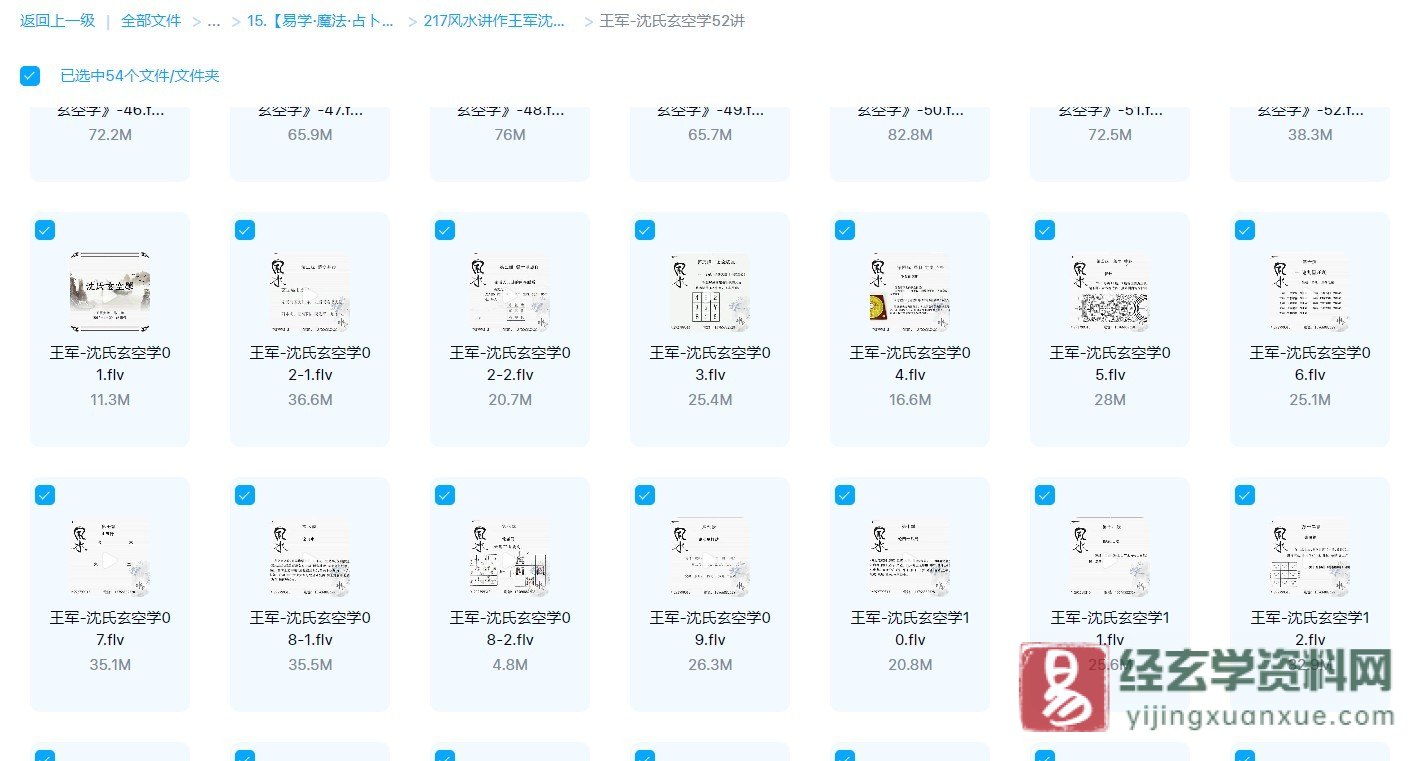The width and height of the screenshot is (1427, 761).
Task: Click the 已选中54个文件/文件夹 label
Action: pyautogui.click(x=140, y=76)
